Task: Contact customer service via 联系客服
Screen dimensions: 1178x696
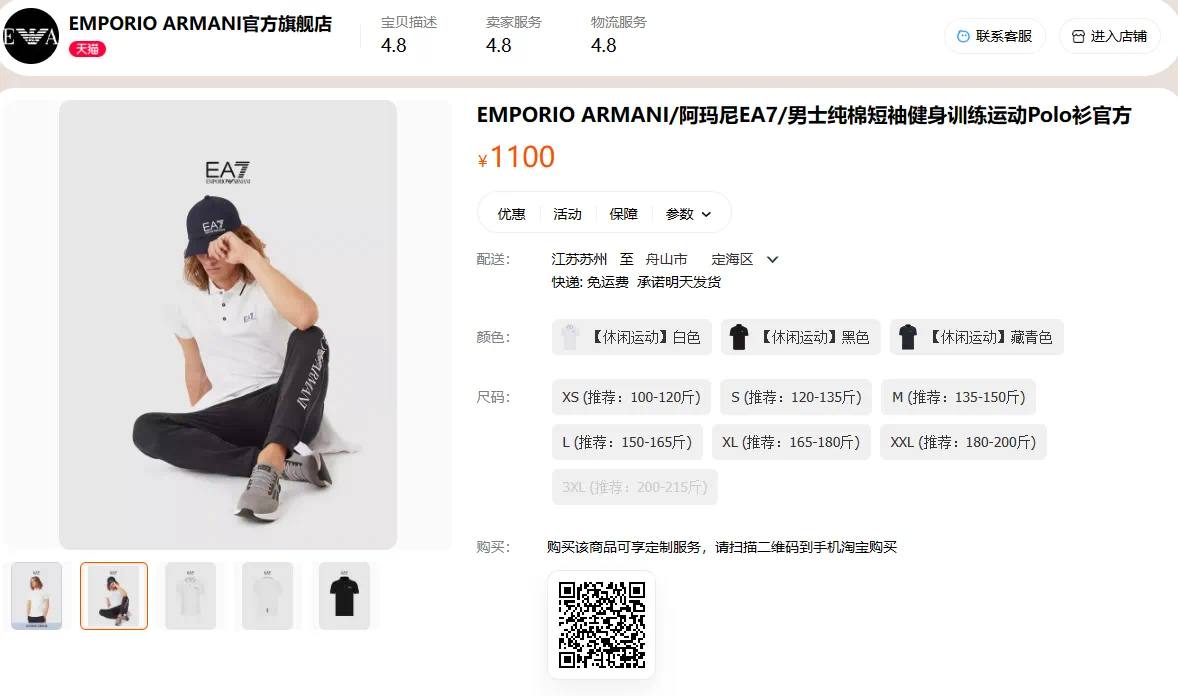Action: 995,36
